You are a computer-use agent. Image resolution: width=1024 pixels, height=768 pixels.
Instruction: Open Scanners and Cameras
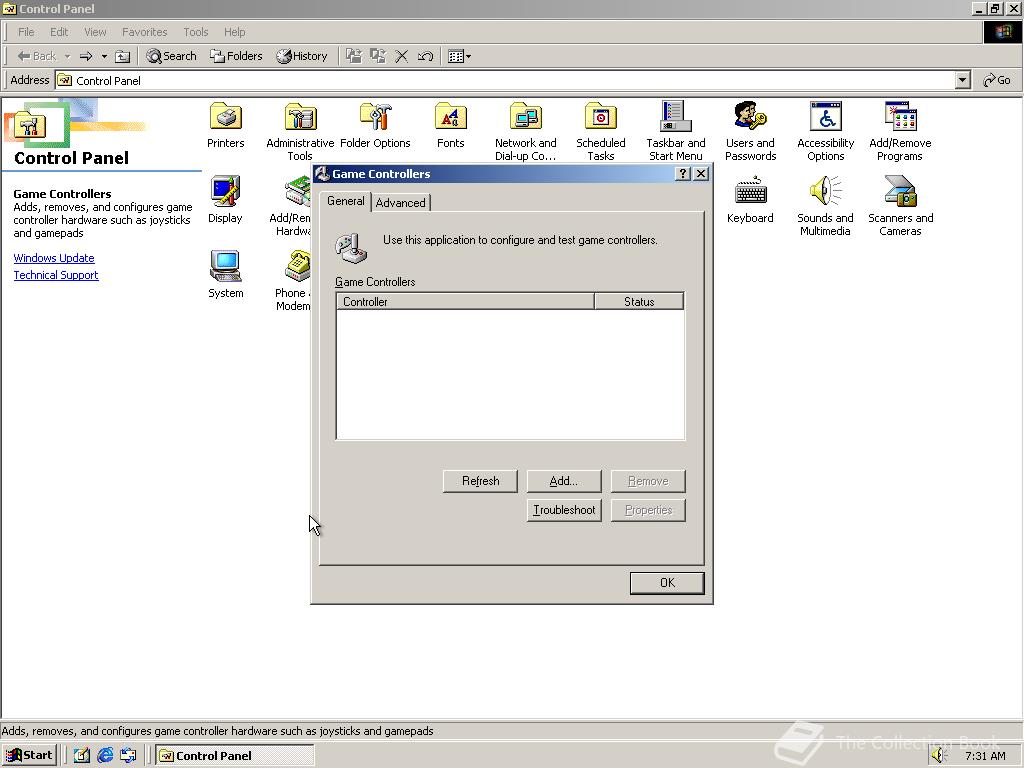click(x=899, y=193)
